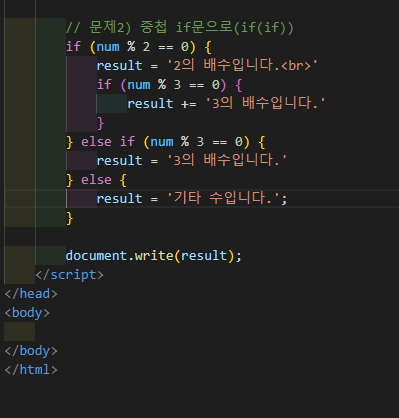Click the string '2의 배수입니다.<br>'
This screenshot has width=399, height=418.
coord(242,65)
